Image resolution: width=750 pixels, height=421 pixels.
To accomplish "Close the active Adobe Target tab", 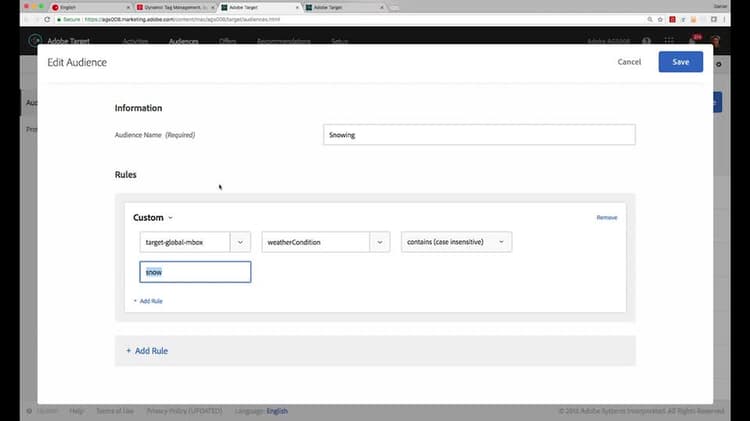I will pyautogui.click(x=297, y=8).
